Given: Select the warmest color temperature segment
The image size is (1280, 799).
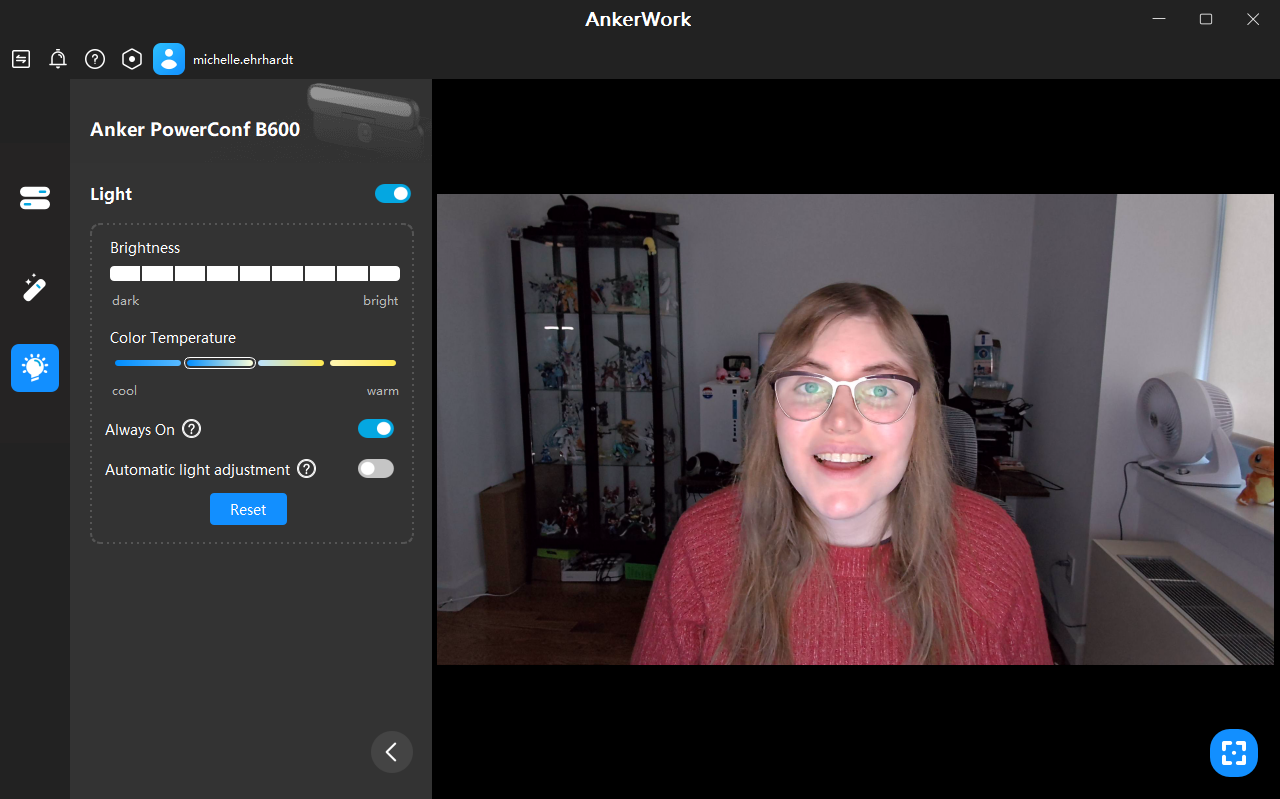Looking at the screenshot, I should click(x=363, y=363).
